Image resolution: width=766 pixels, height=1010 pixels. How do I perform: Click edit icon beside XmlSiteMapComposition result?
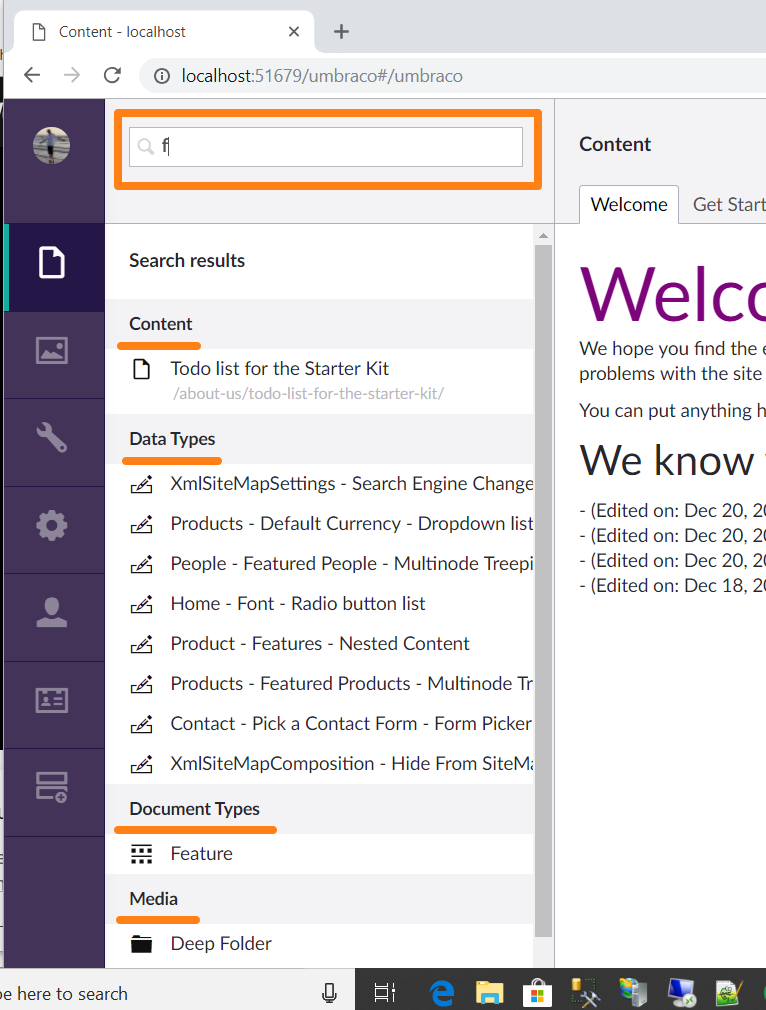(x=142, y=764)
